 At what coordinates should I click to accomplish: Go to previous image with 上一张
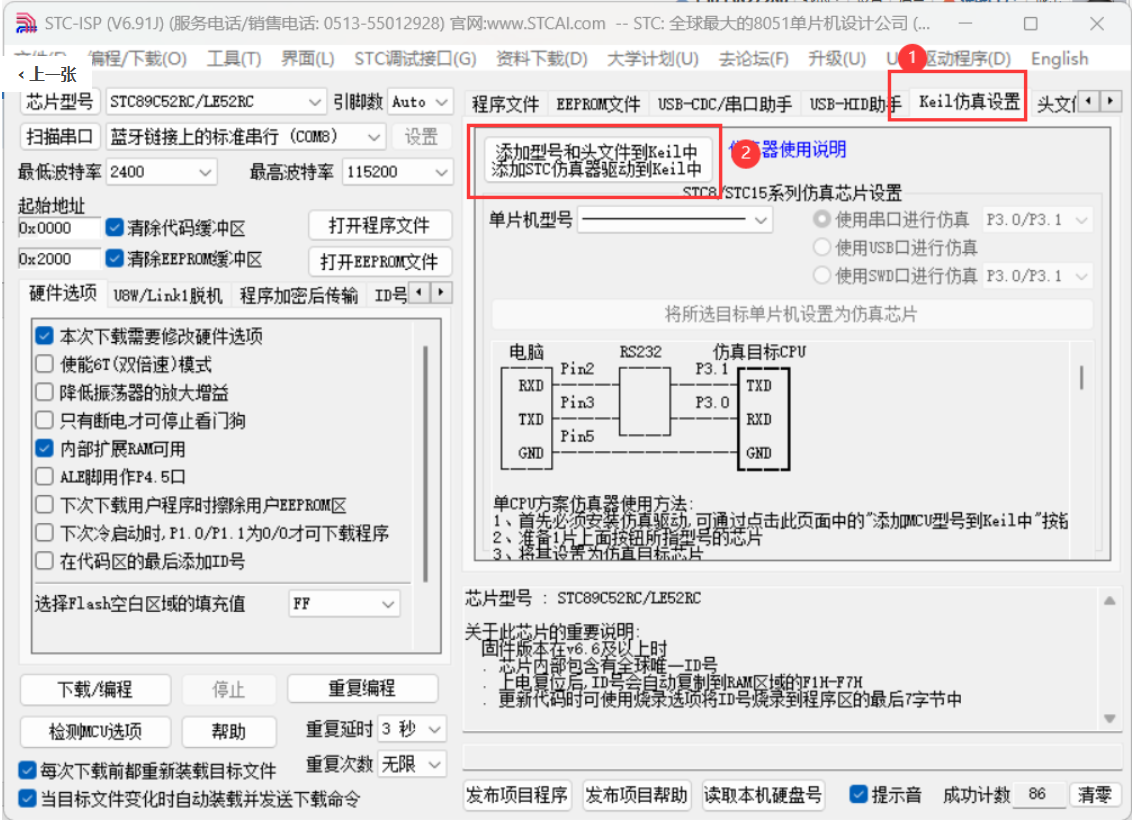(48, 74)
